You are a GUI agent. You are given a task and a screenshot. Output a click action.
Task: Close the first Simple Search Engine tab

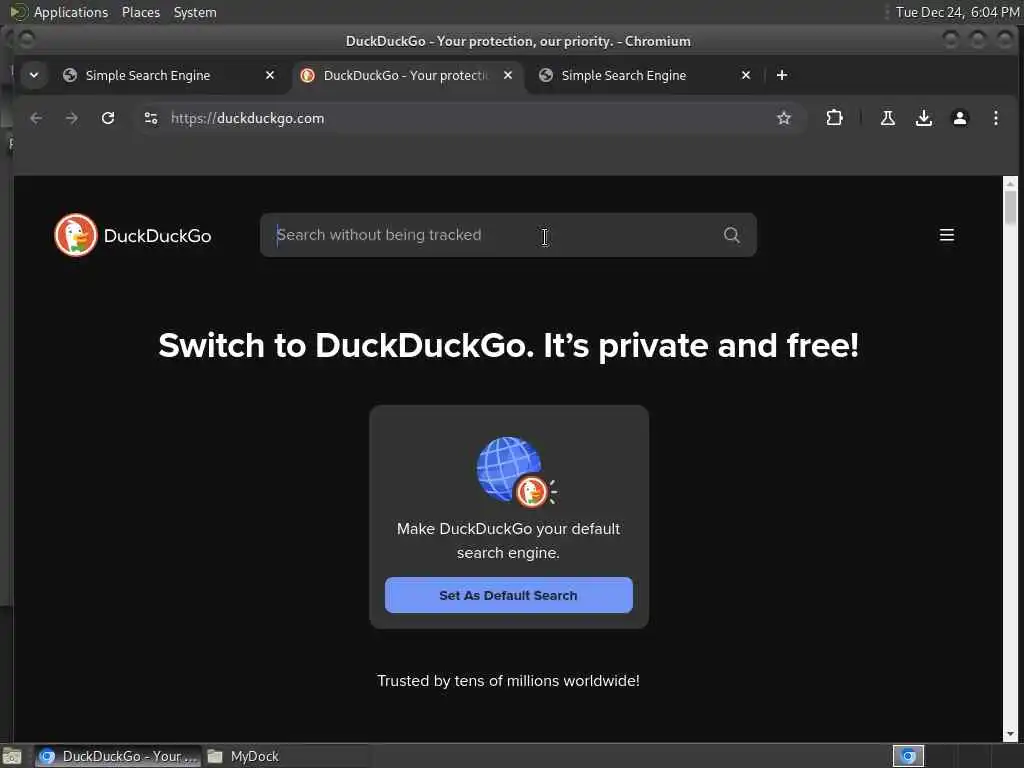(270, 75)
